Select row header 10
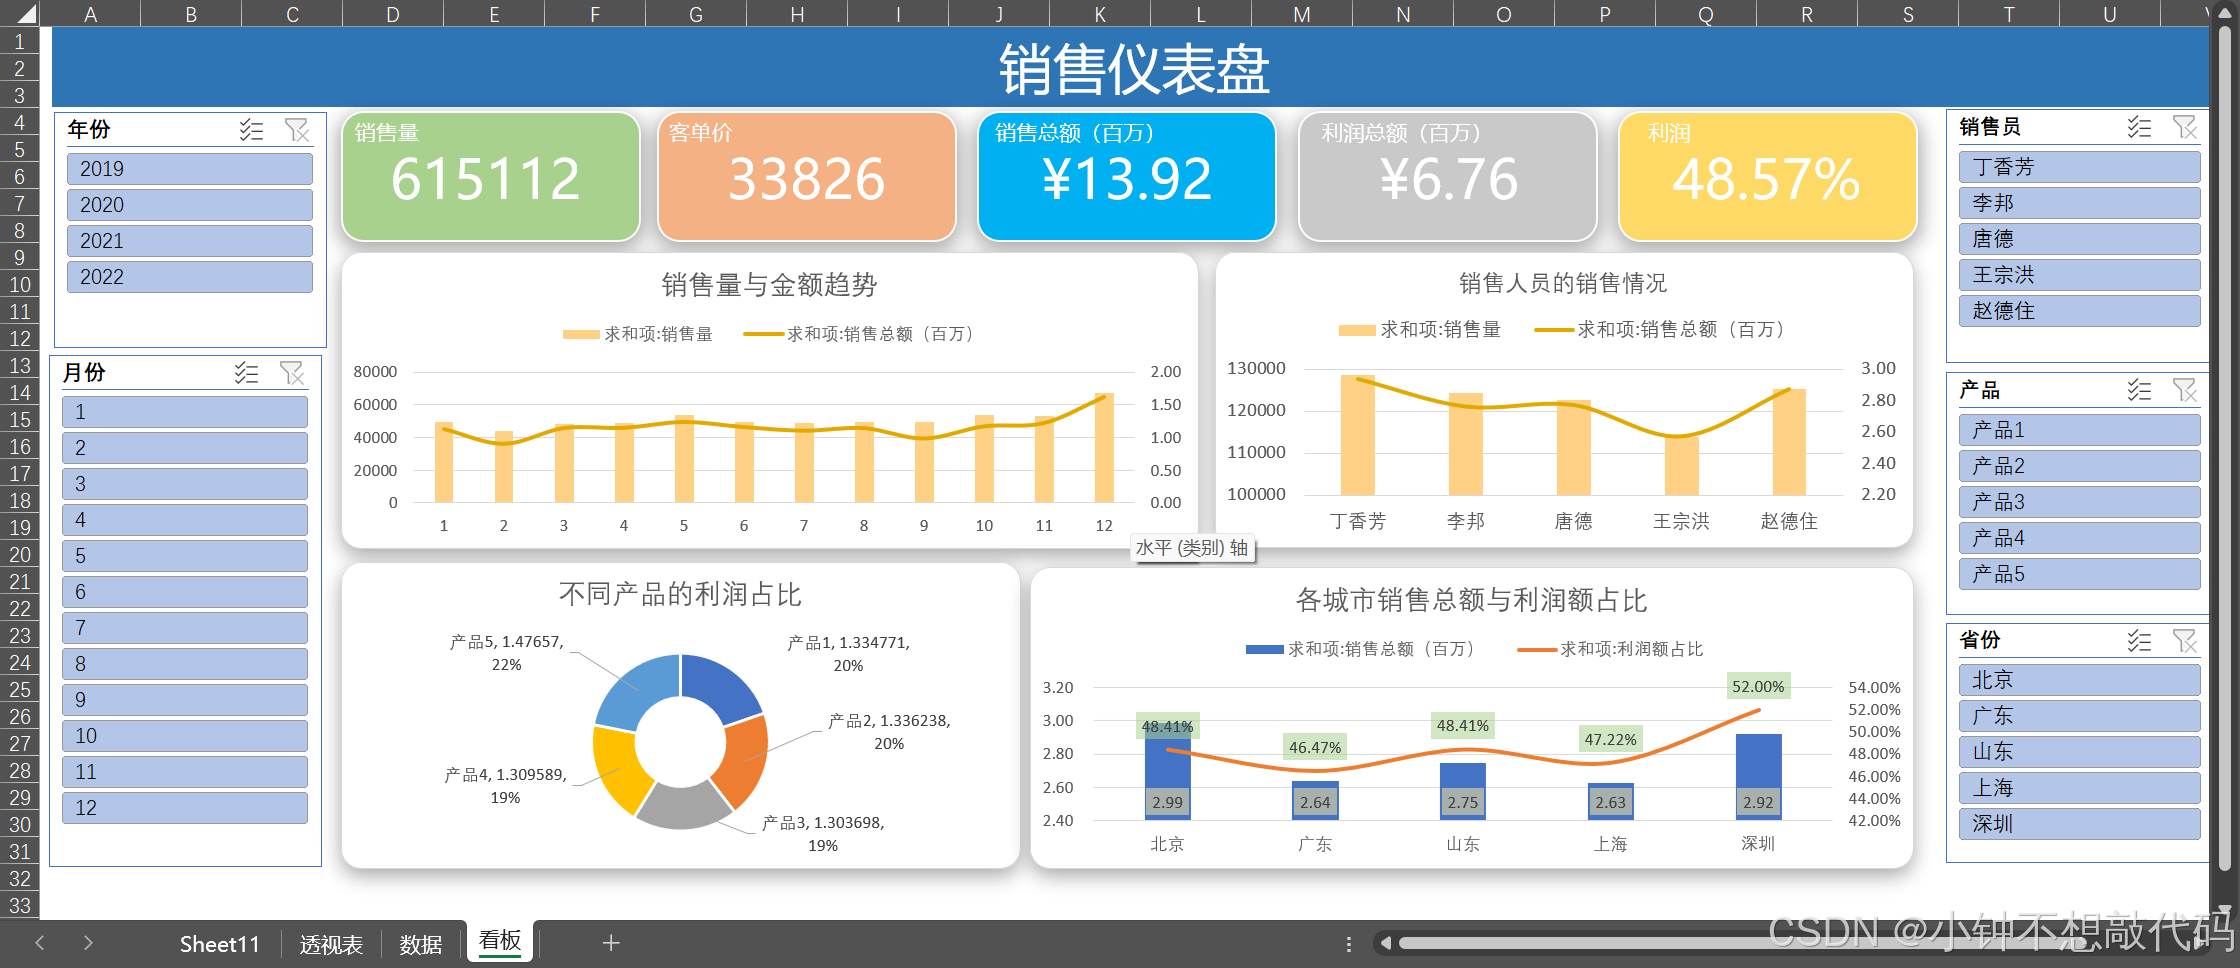The image size is (2240, 968). pyautogui.click(x=20, y=284)
